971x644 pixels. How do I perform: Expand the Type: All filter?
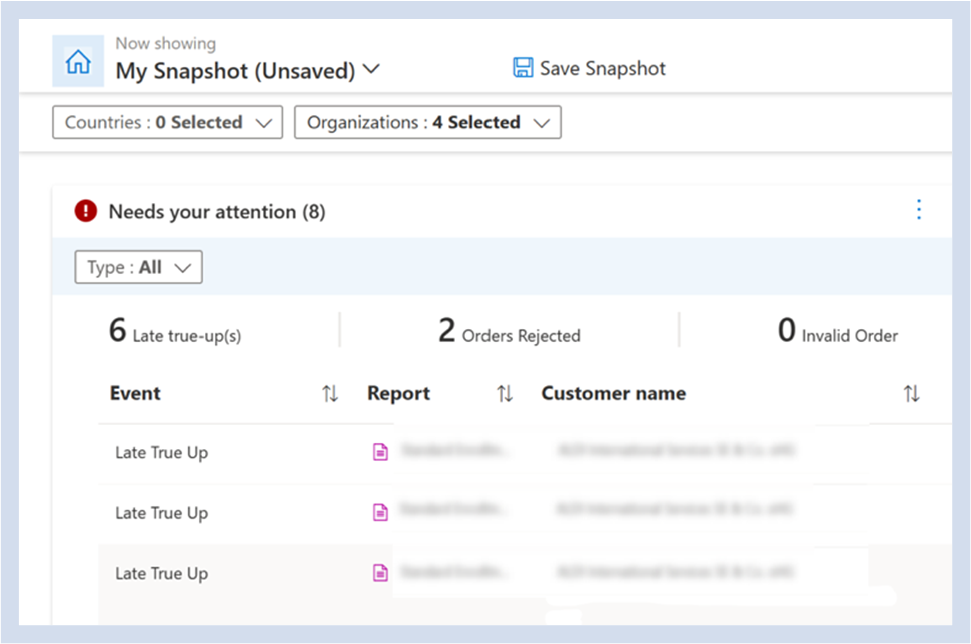138,267
